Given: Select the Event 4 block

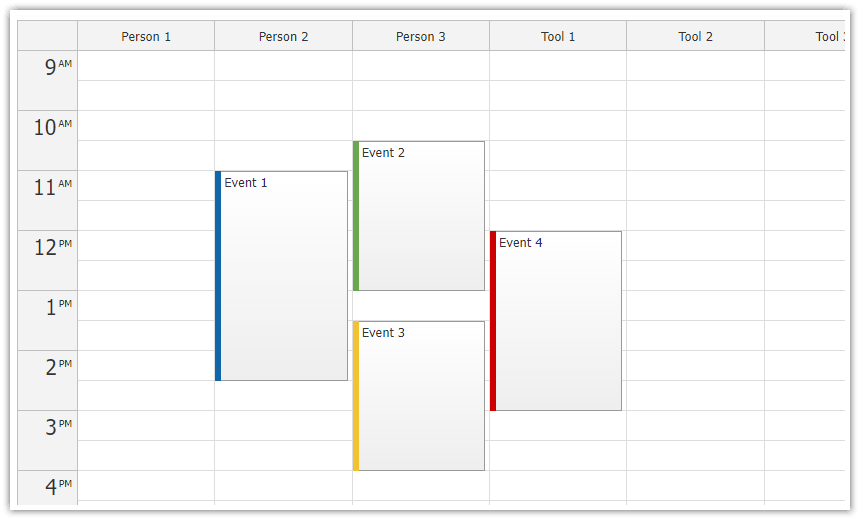Looking at the screenshot, I should (x=556, y=320).
